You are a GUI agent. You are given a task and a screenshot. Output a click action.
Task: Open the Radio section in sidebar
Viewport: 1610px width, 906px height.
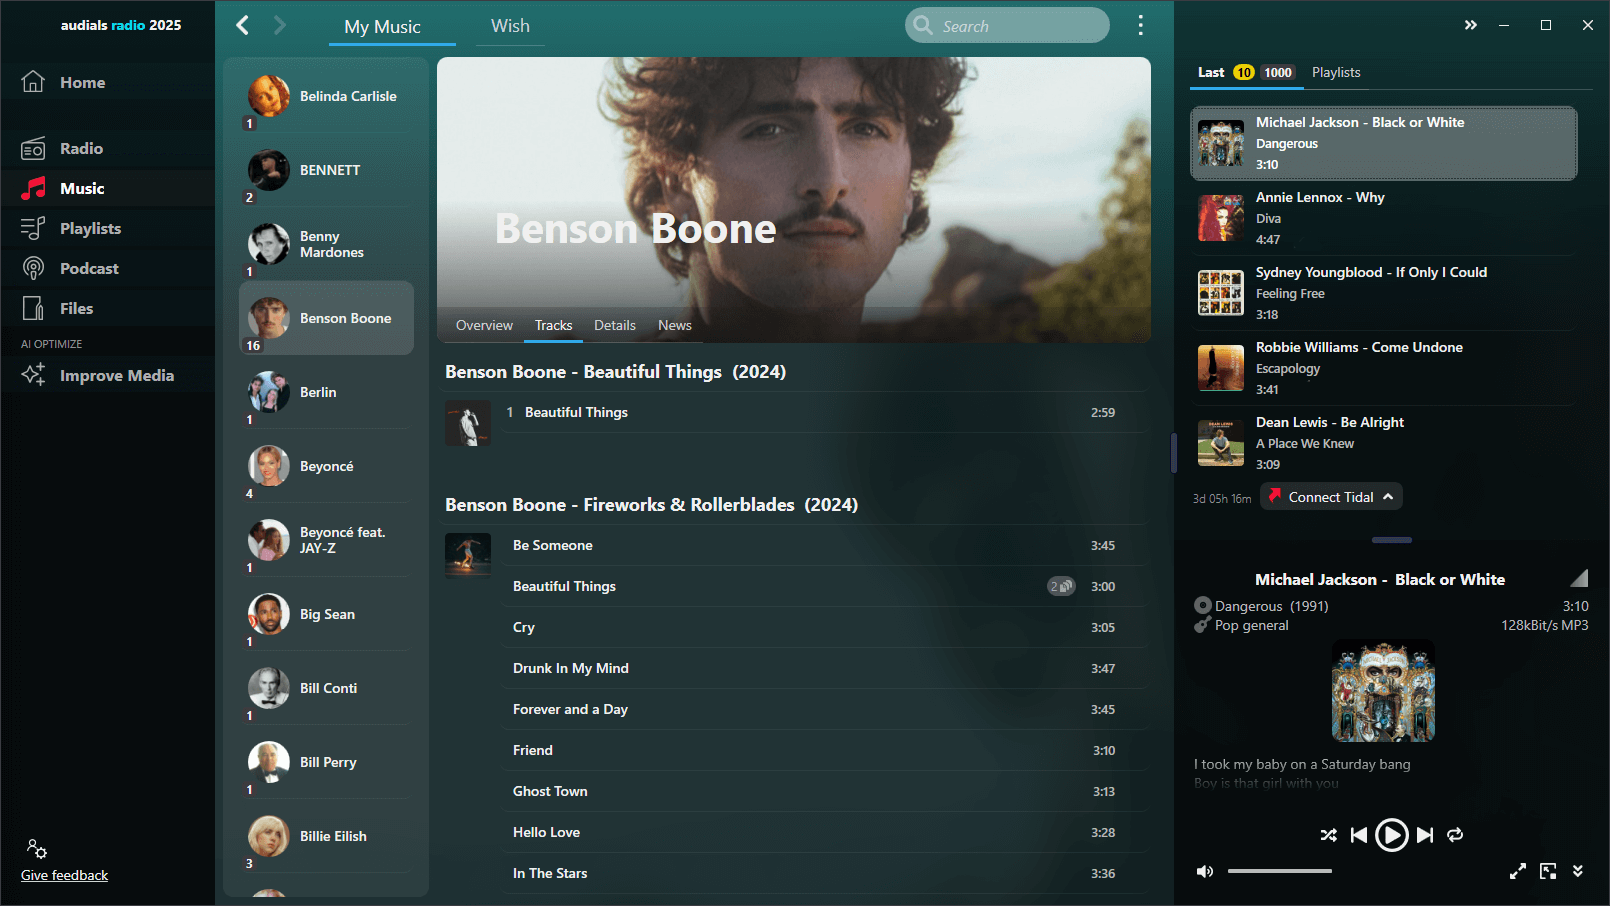pos(81,148)
